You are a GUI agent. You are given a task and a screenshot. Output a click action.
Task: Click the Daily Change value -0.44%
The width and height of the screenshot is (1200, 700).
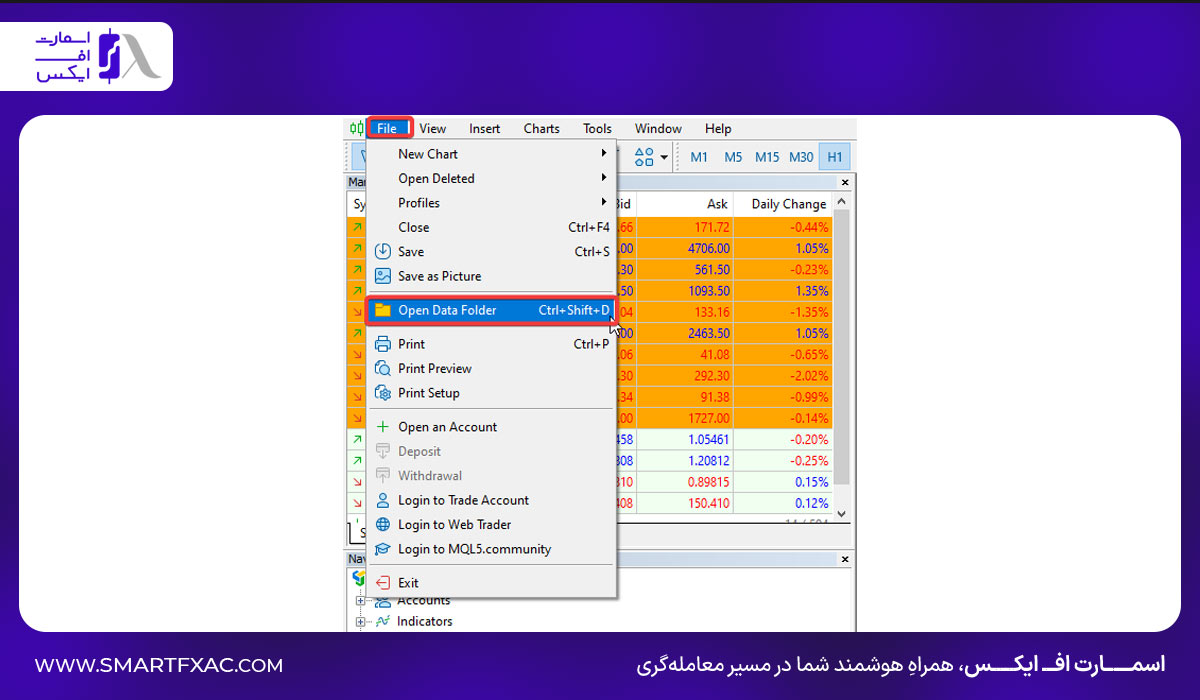click(808, 227)
